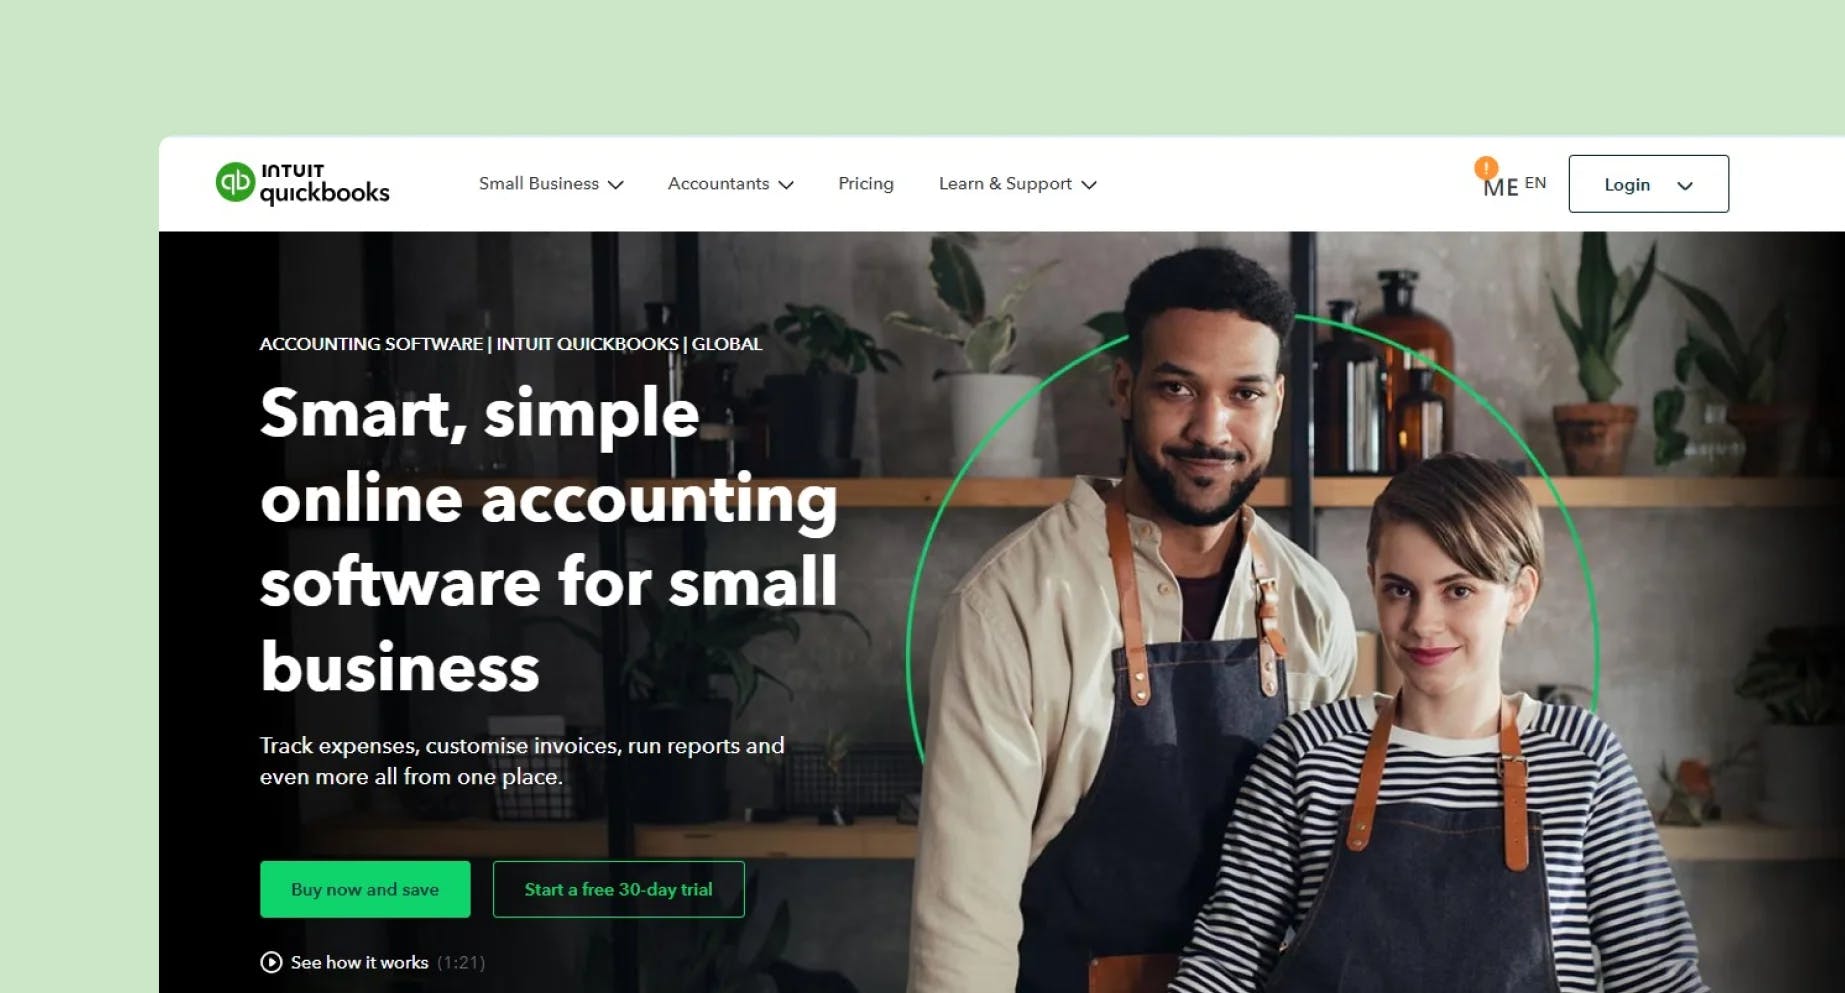Click the Intuit QuickBooks wordmark

coord(325,184)
